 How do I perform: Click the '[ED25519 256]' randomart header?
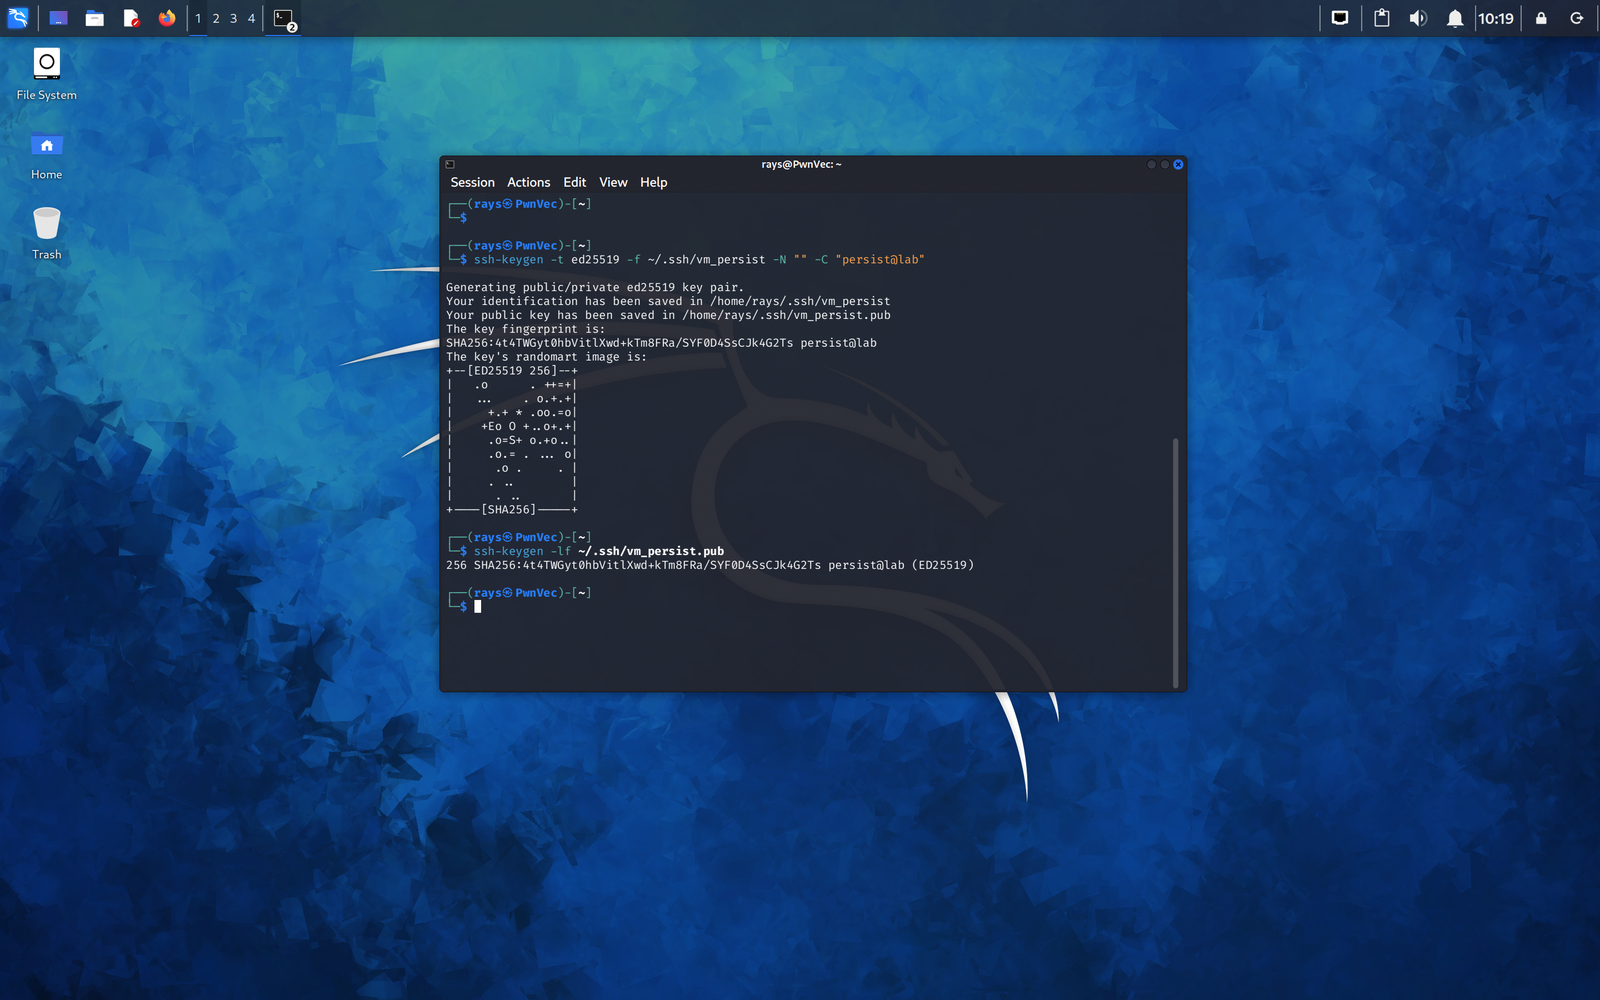click(x=512, y=371)
